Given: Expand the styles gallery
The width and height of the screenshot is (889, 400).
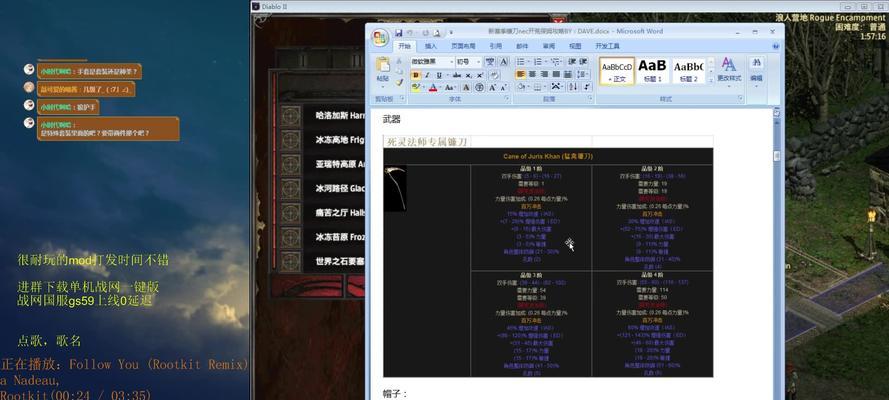Looking at the screenshot, I should [x=711, y=81].
